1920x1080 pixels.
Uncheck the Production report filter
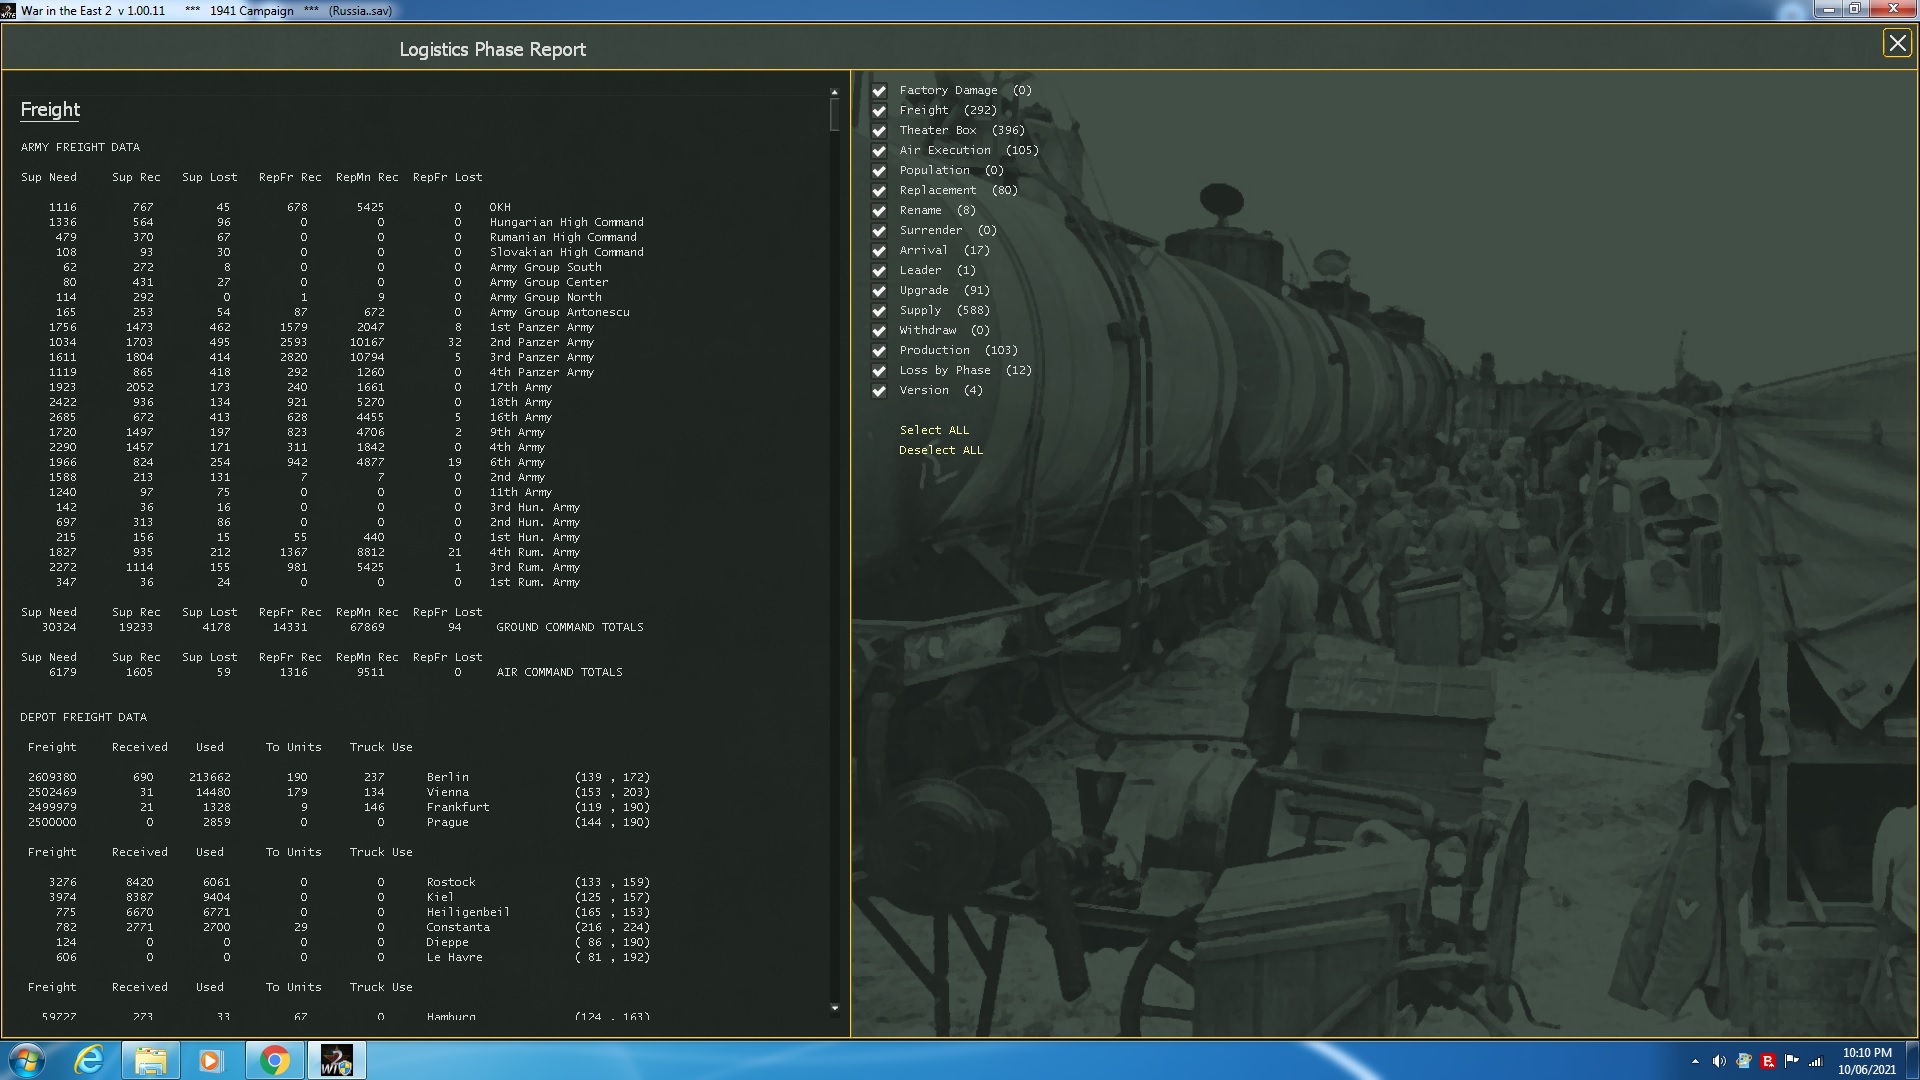point(879,350)
